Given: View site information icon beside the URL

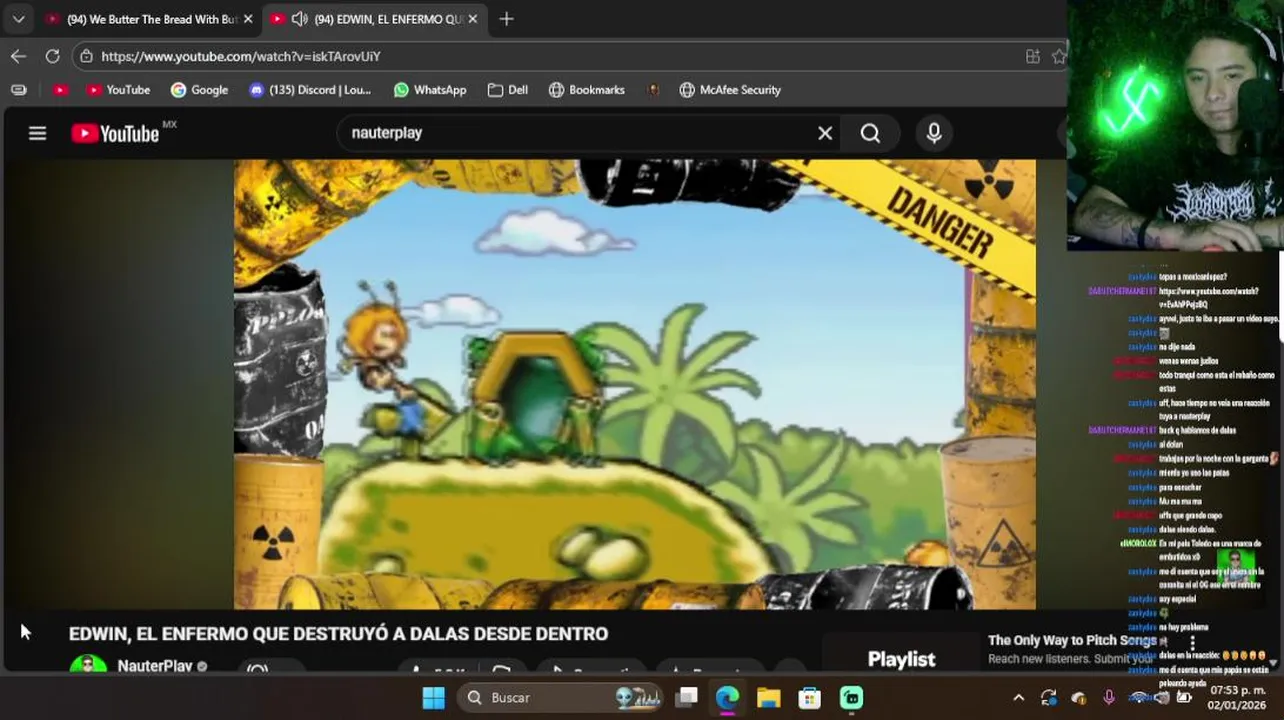Looking at the screenshot, I should tap(86, 56).
